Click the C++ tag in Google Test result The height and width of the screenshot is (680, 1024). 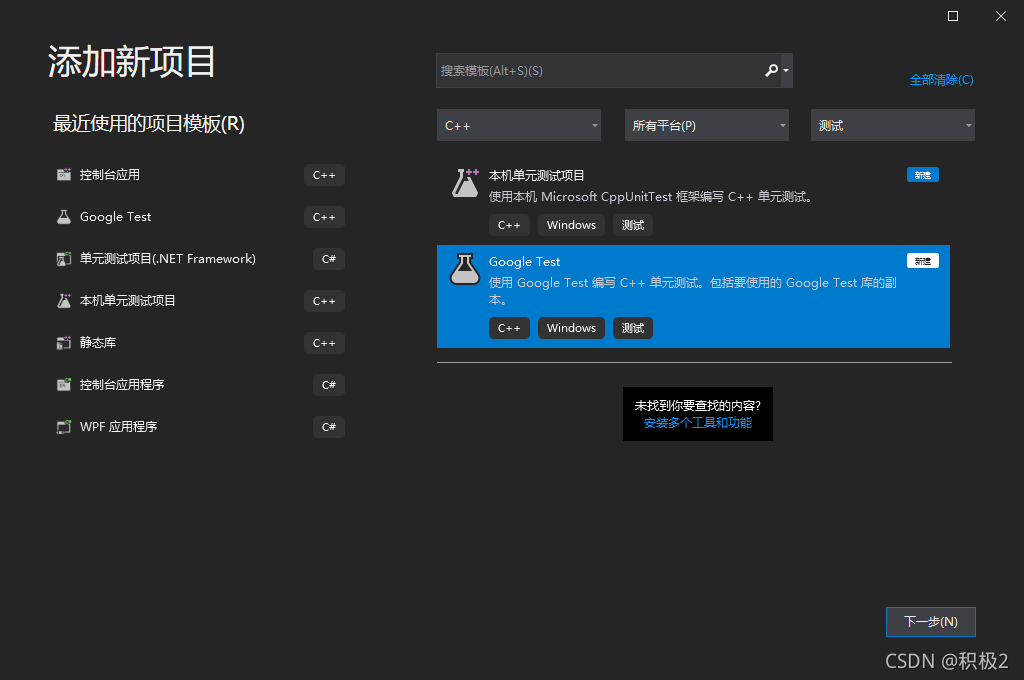coord(509,328)
